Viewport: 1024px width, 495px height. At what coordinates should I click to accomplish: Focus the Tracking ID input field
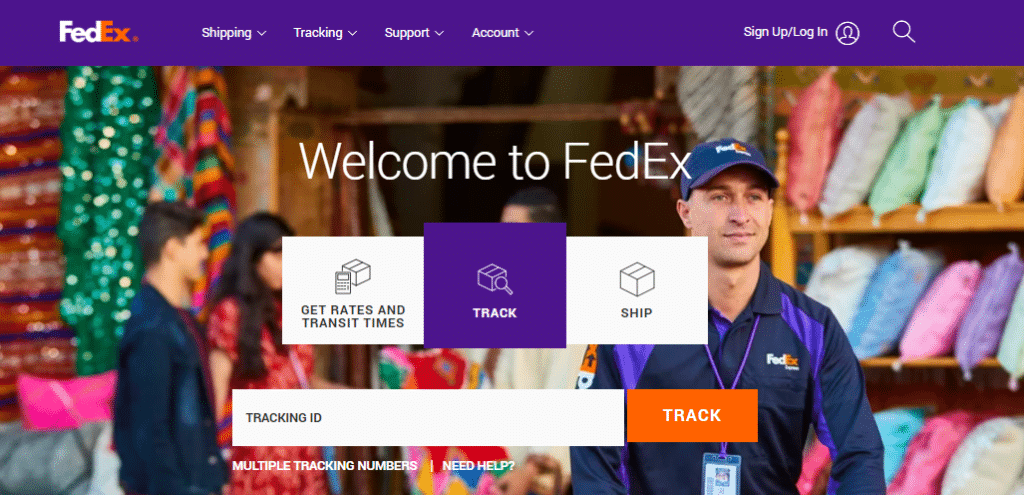tap(428, 417)
